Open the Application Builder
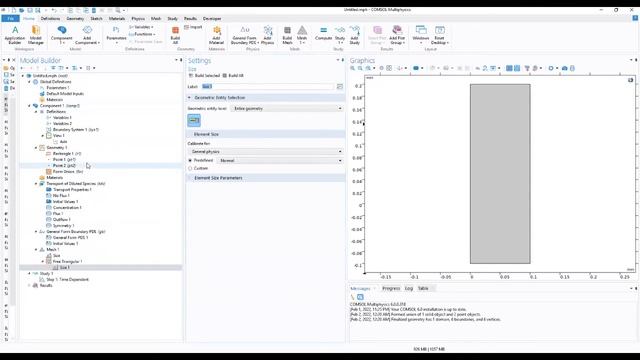The image size is (640, 360). pos(15,35)
